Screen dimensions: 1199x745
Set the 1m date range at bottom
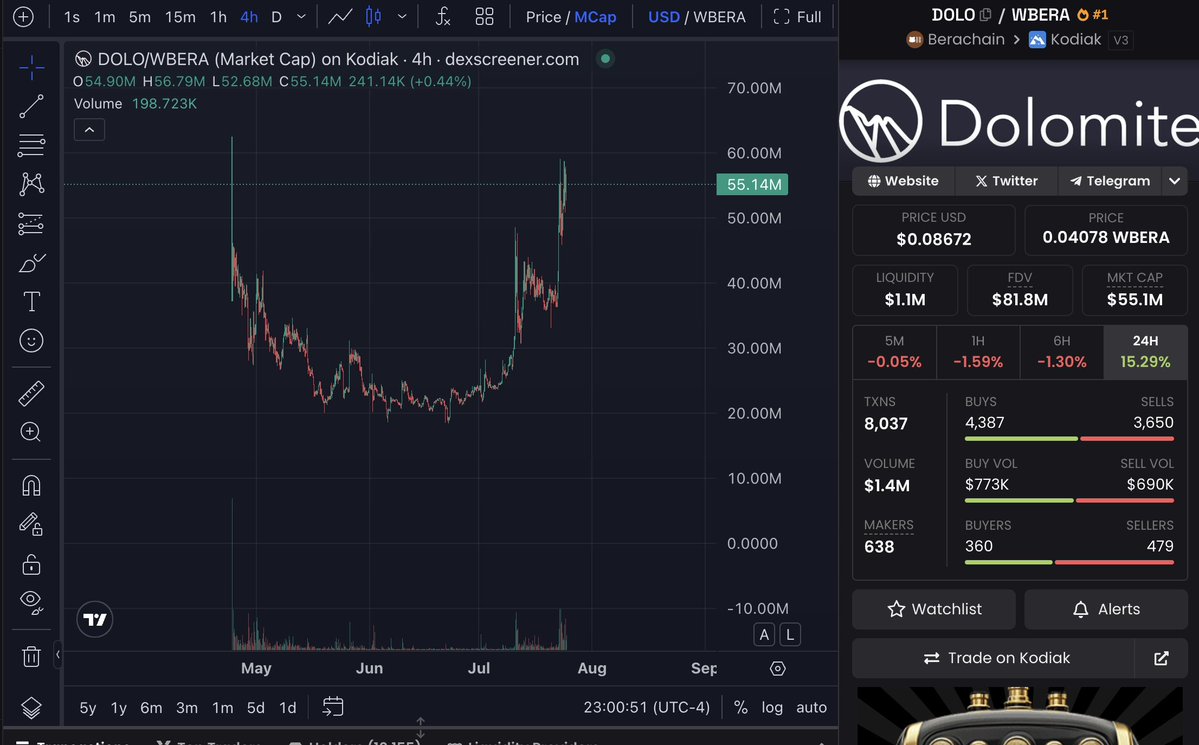pos(223,708)
